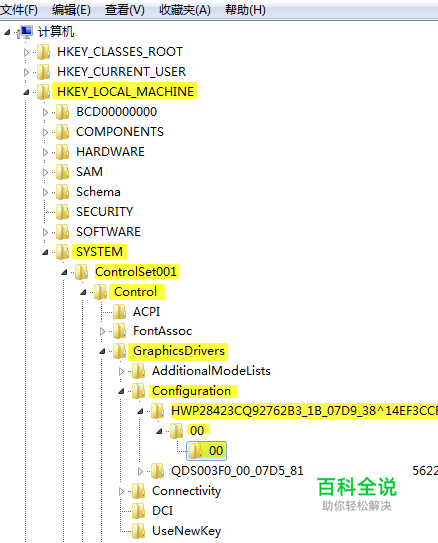Click the COMPONENTS folder icon
This screenshot has width=438, height=543.
click(63, 132)
